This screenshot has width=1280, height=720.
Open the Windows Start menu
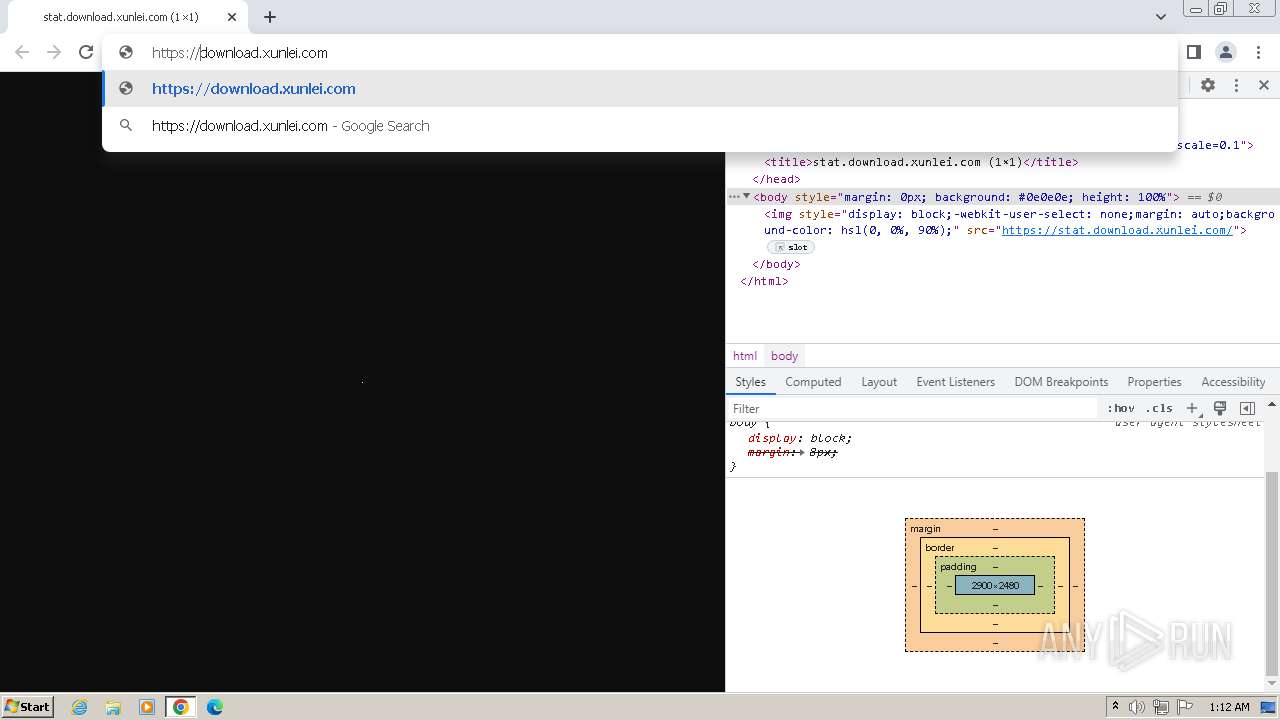point(28,707)
